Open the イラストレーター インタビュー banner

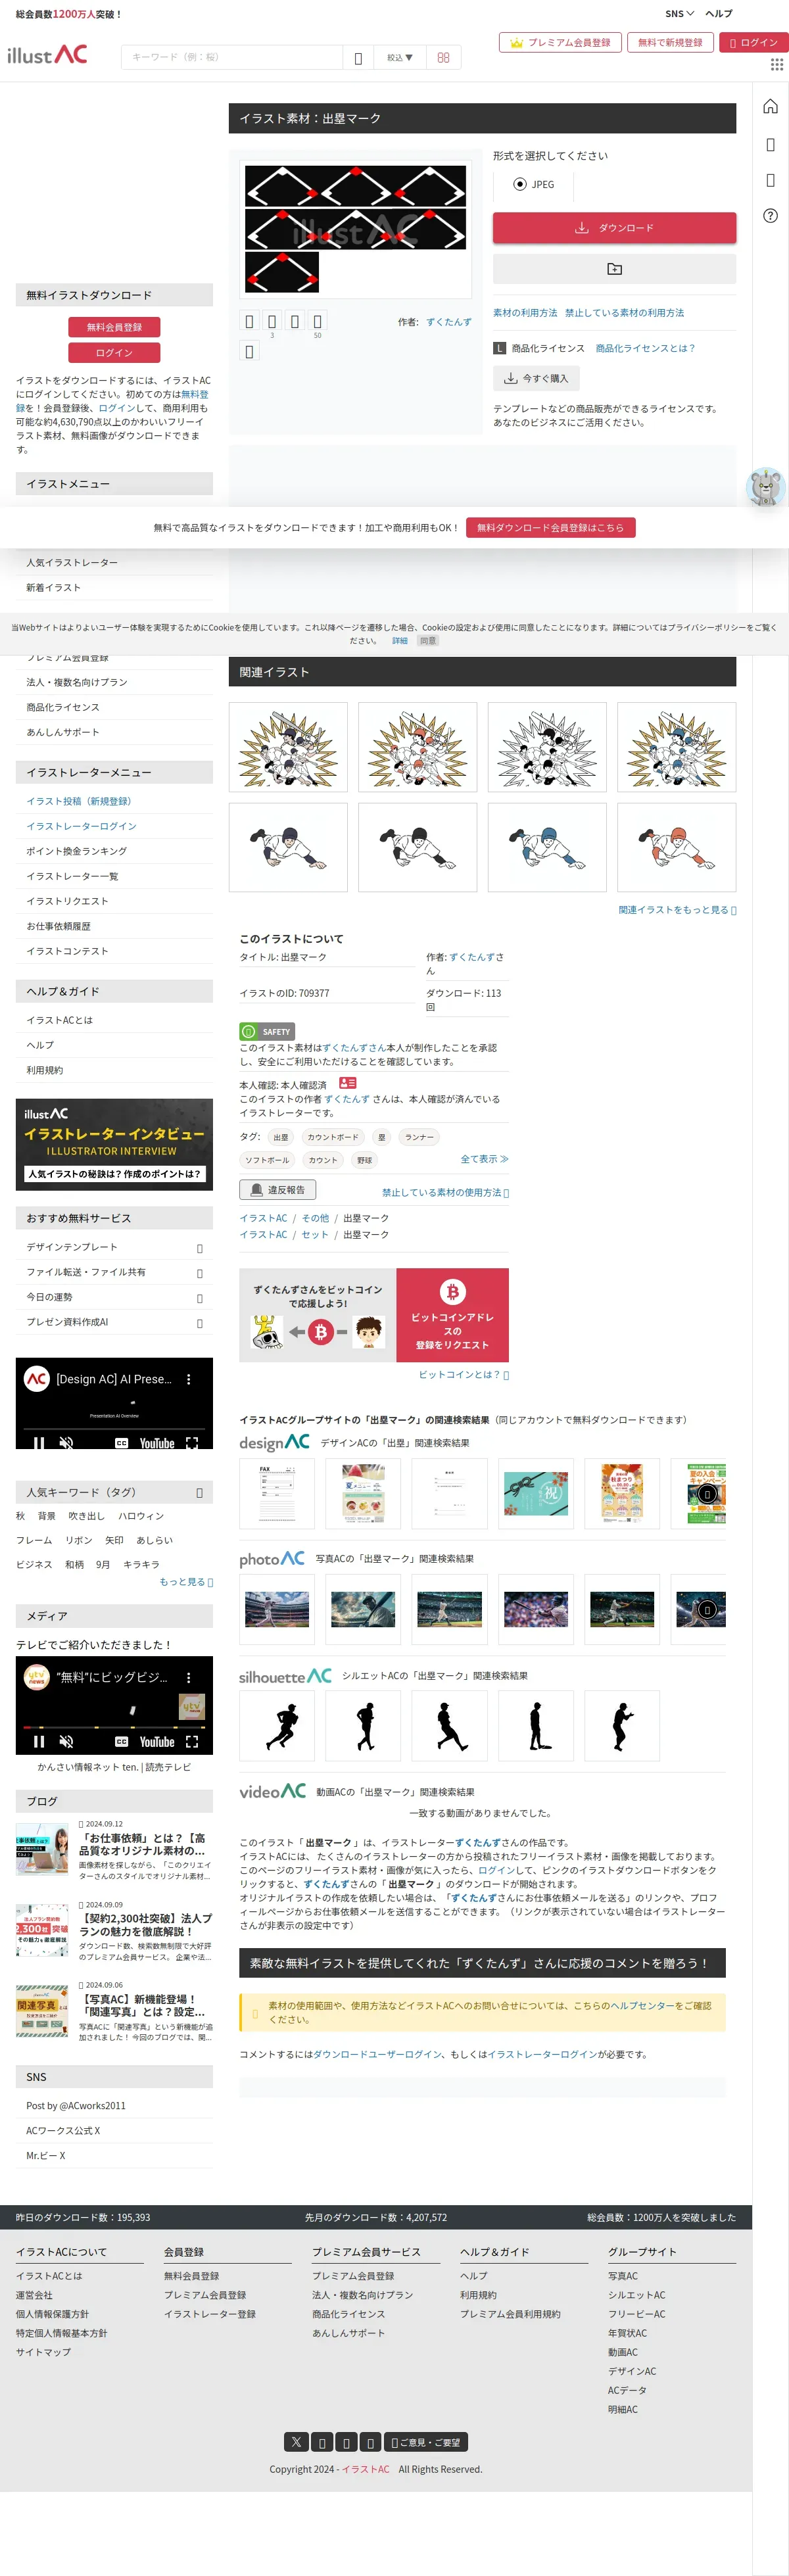click(x=114, y=1145)
